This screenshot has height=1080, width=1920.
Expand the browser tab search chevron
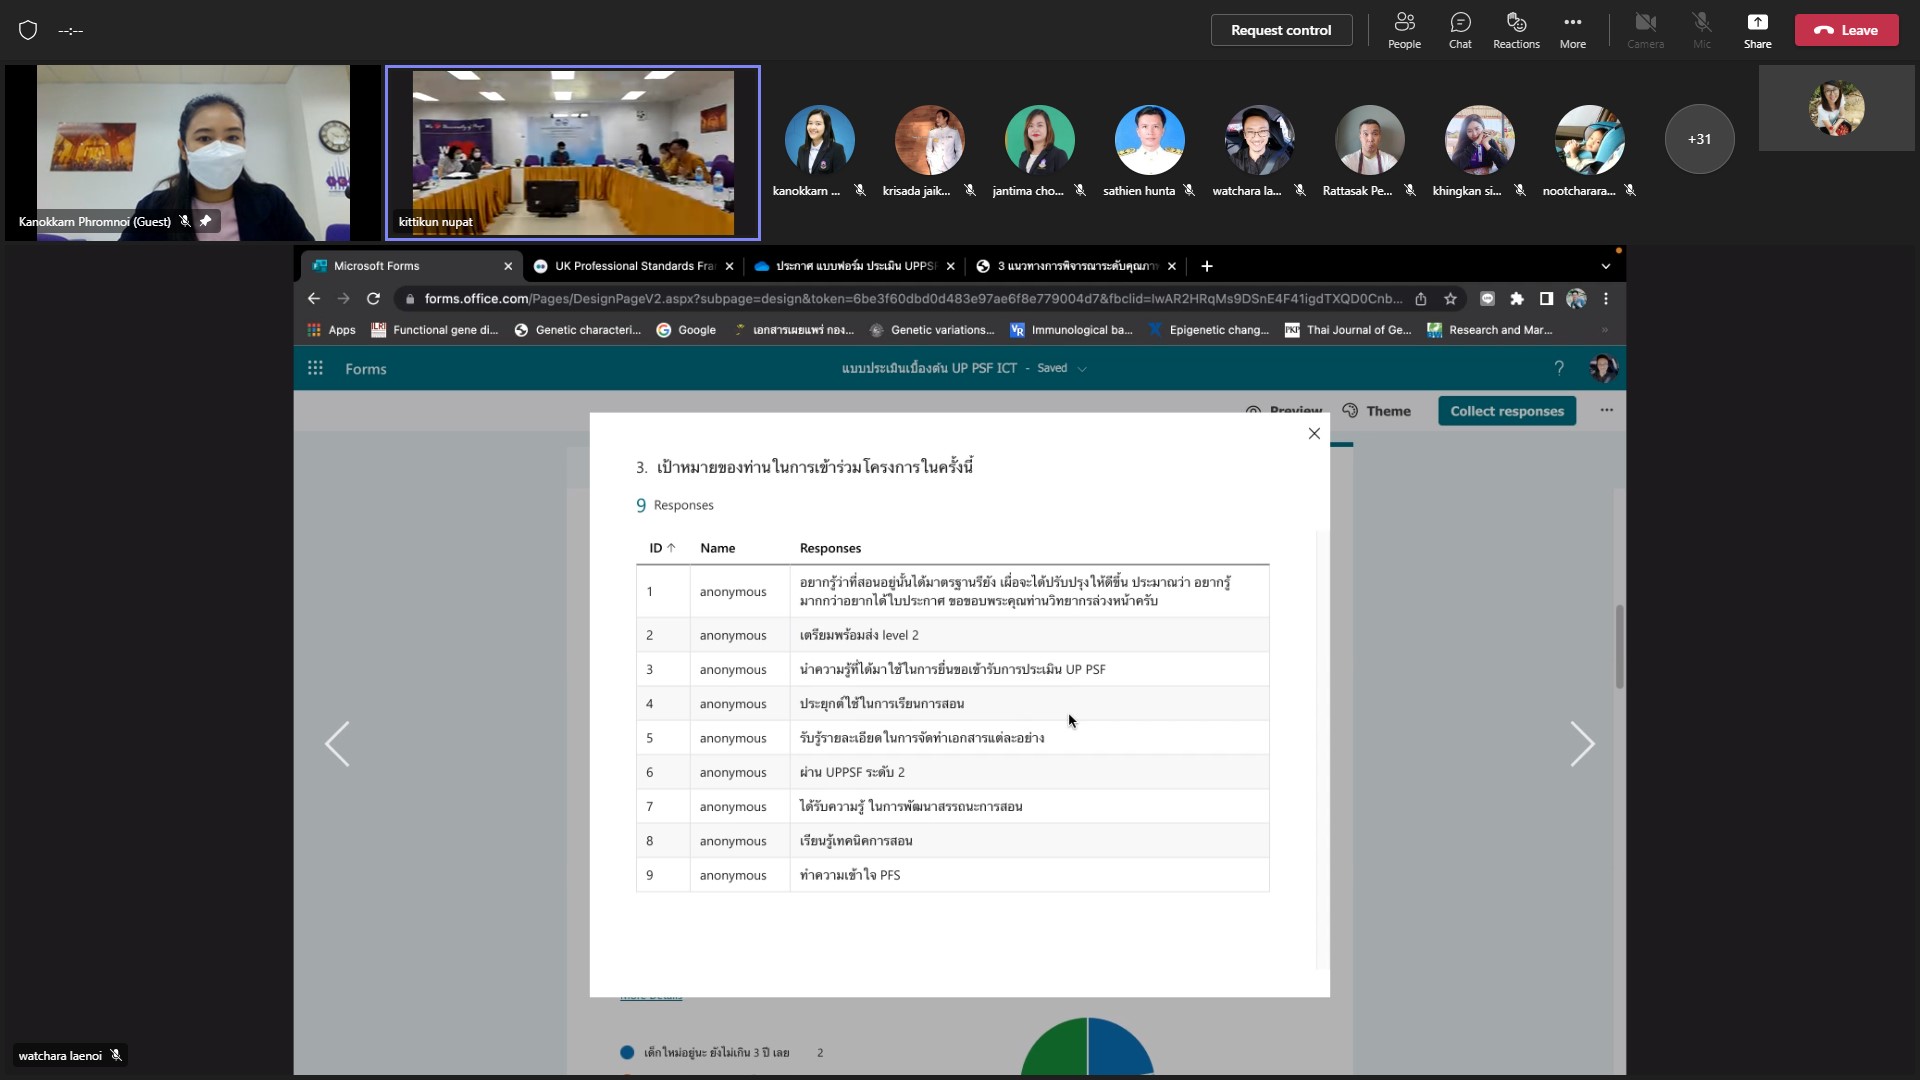pos(1605,266)
